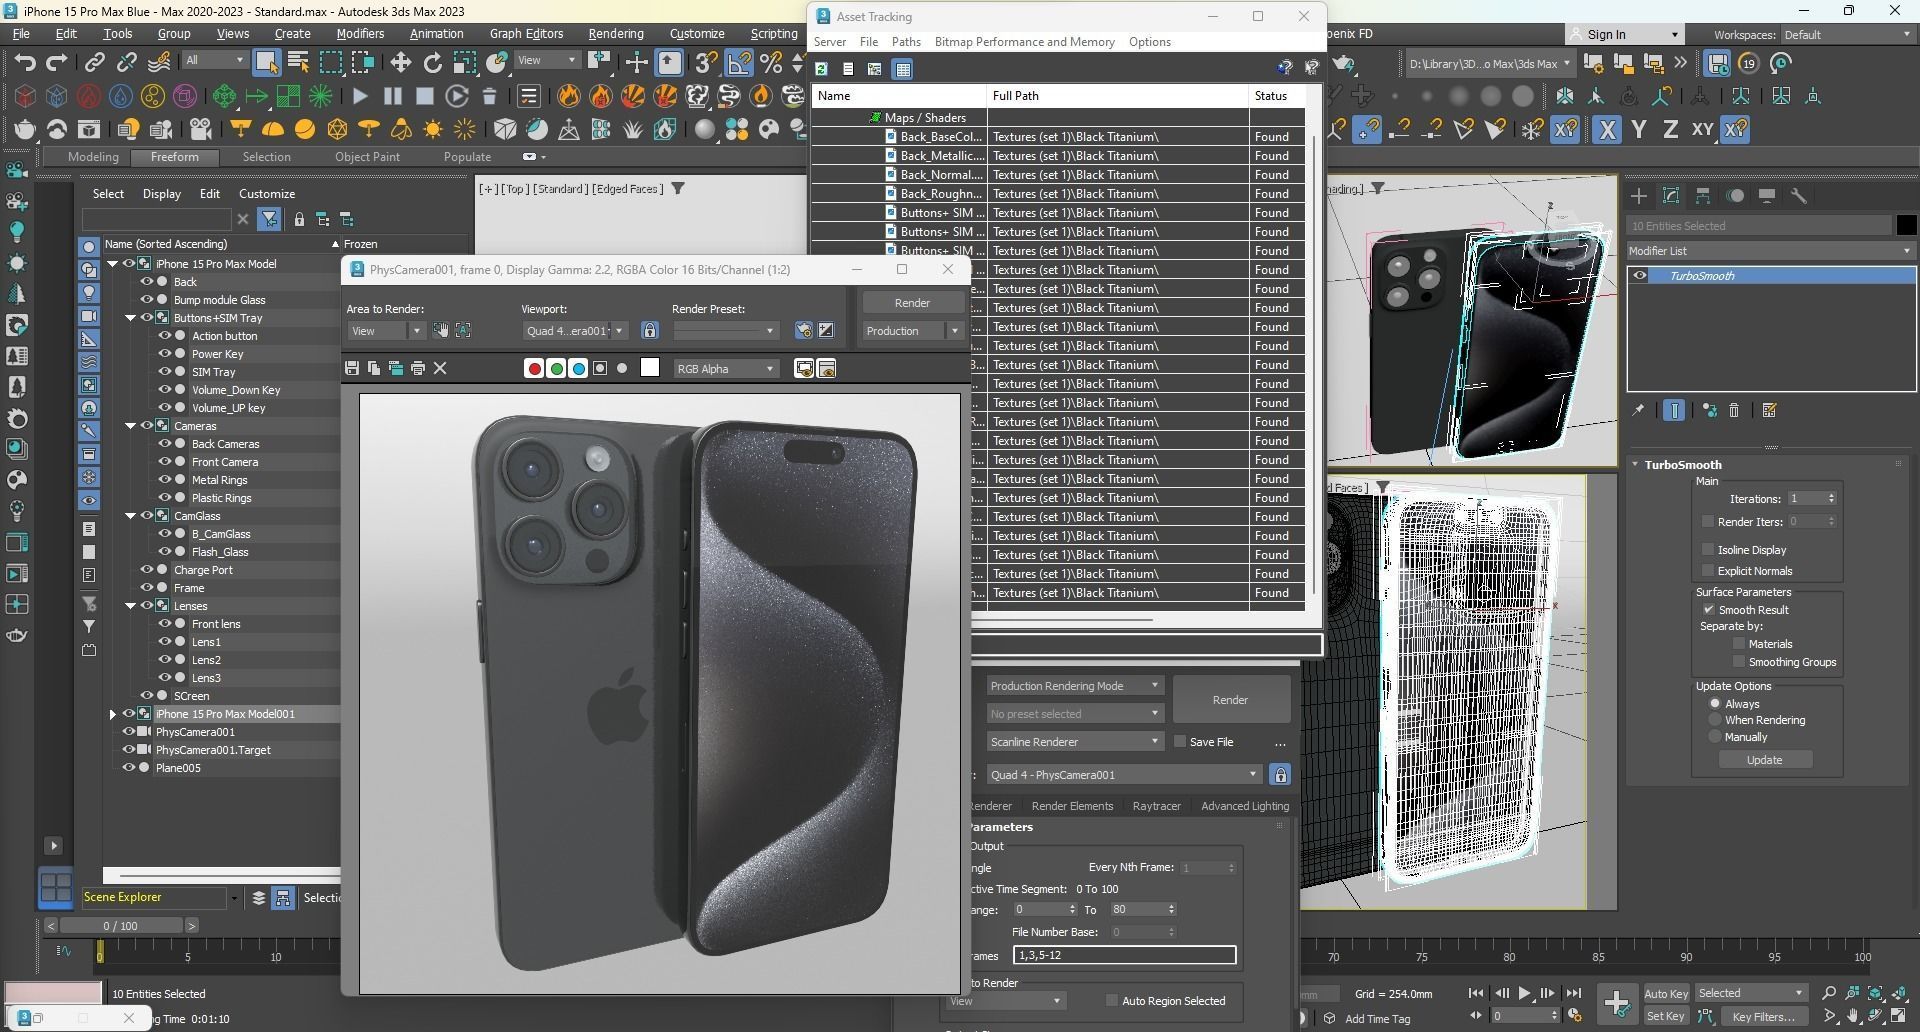
Task: Open RGB Alpha channel dropdown
Action: coord(725,368)
